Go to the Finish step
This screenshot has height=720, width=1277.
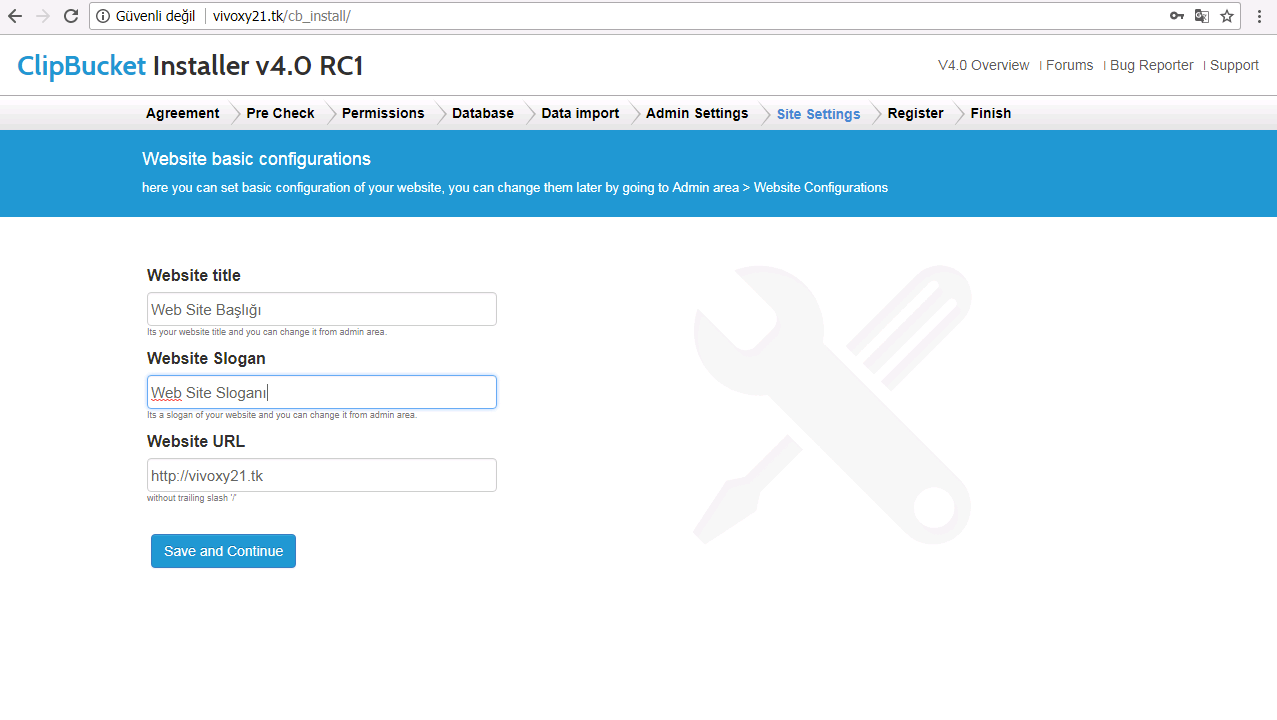click(x=990, y=113)
